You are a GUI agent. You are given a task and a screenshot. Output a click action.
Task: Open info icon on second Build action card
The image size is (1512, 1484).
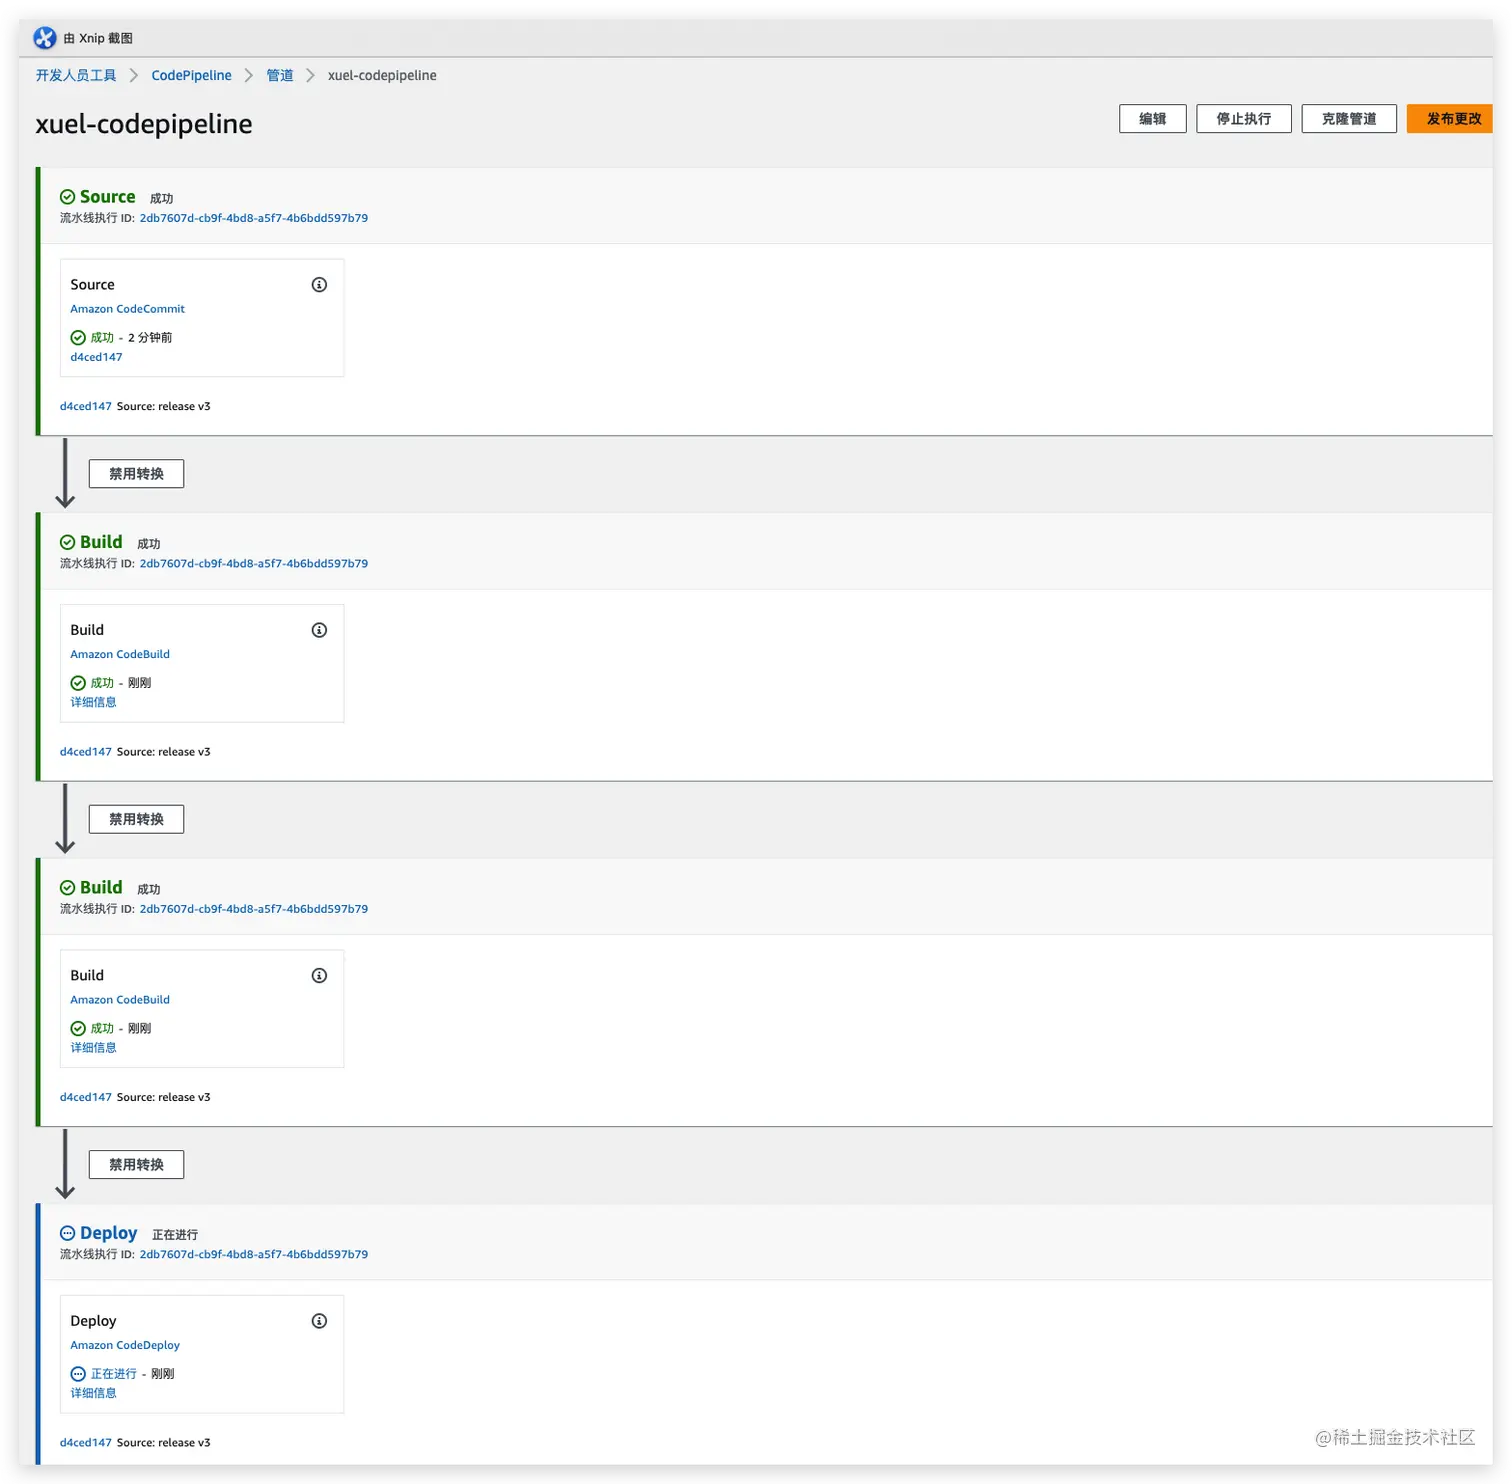(319, 976)
